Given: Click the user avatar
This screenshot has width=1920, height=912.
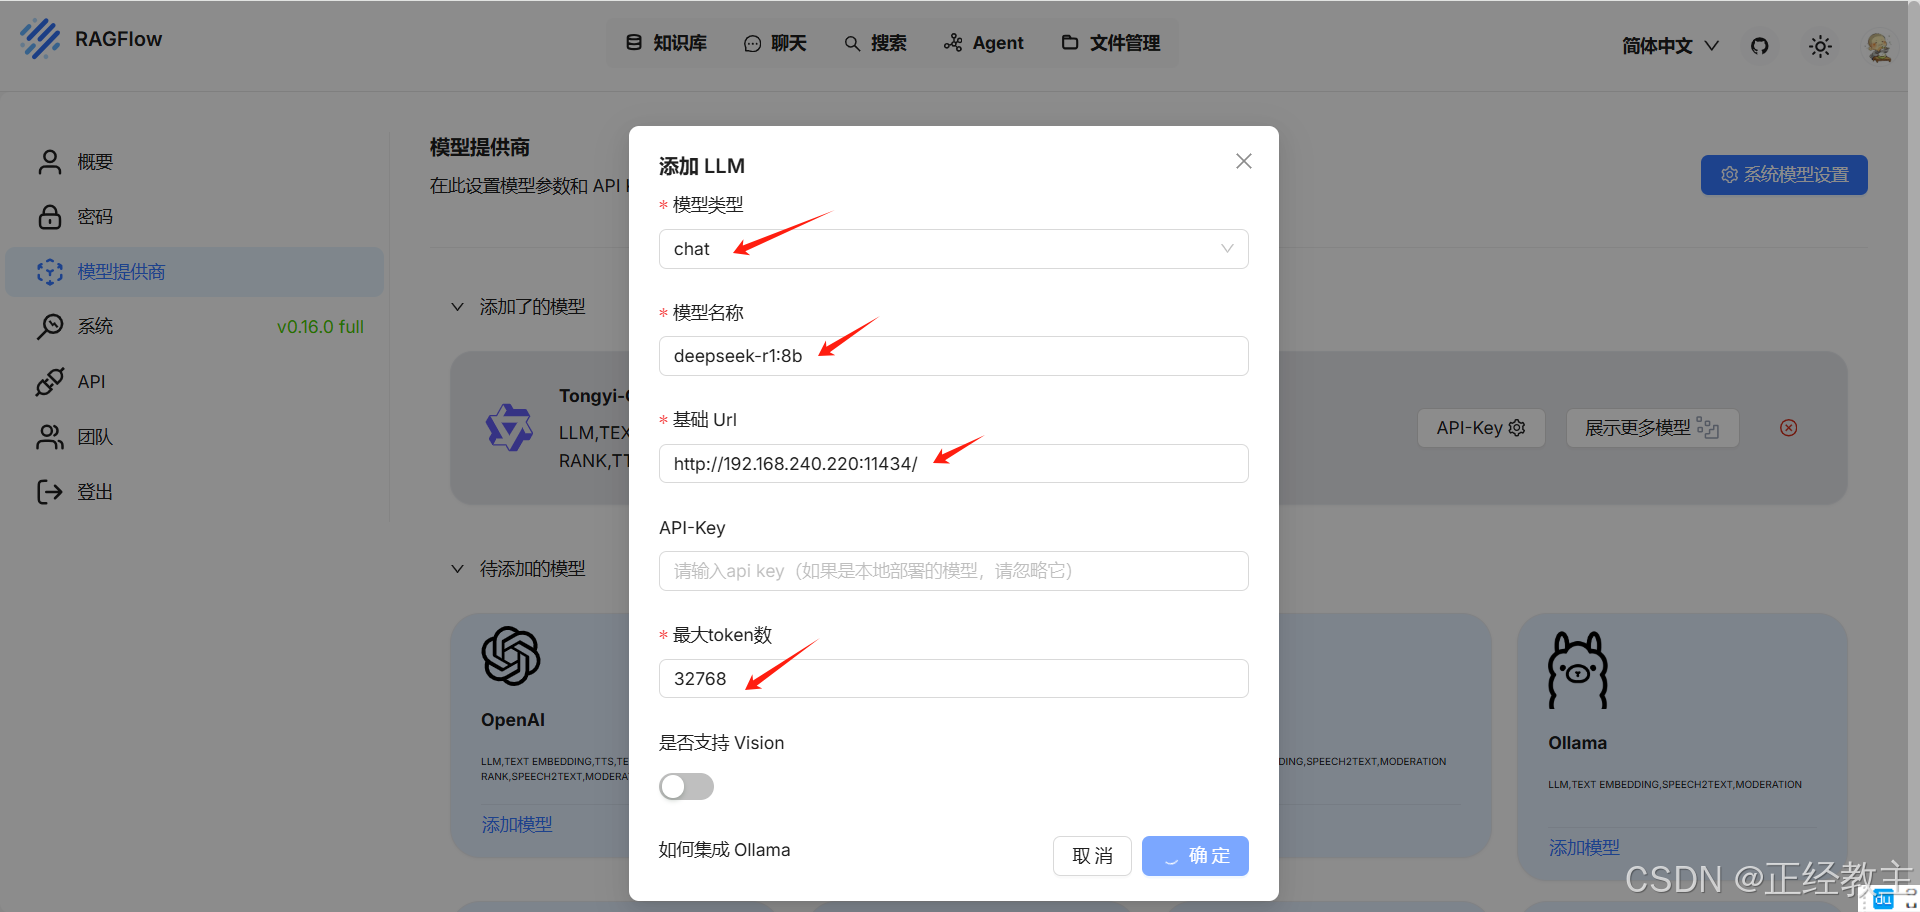Looking at the screenshot, I should click(1879, 46).
